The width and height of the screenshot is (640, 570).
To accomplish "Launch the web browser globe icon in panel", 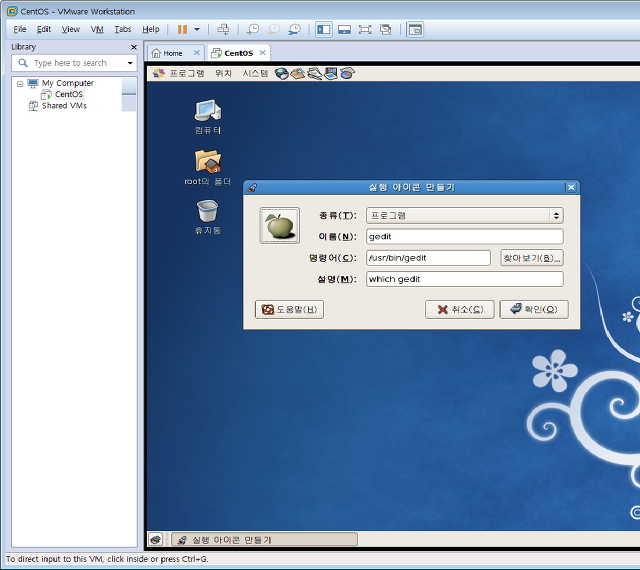I will (x=282, y=73).
